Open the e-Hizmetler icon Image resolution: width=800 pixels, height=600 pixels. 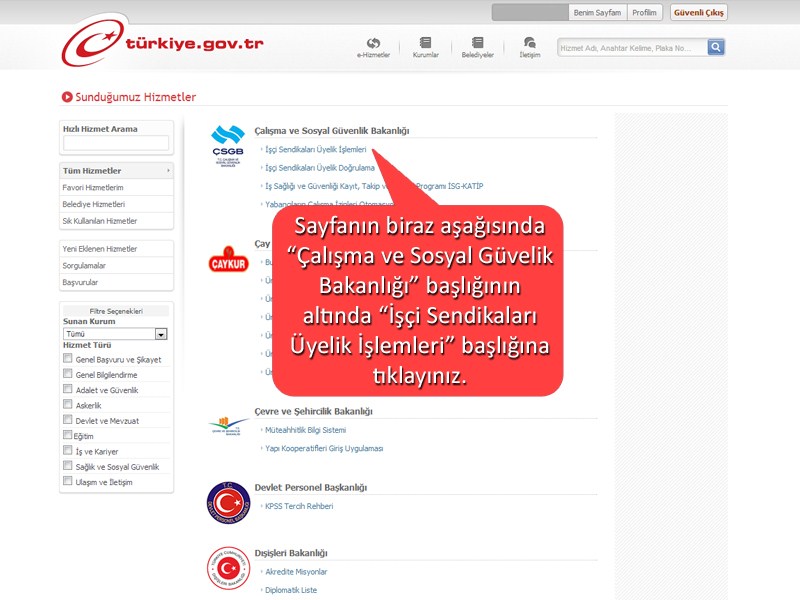pos(373,47)
